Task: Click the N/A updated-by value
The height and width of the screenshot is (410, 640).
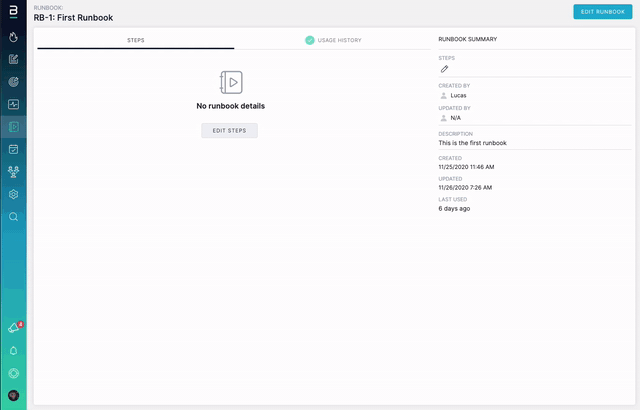Action: [456, 118]
